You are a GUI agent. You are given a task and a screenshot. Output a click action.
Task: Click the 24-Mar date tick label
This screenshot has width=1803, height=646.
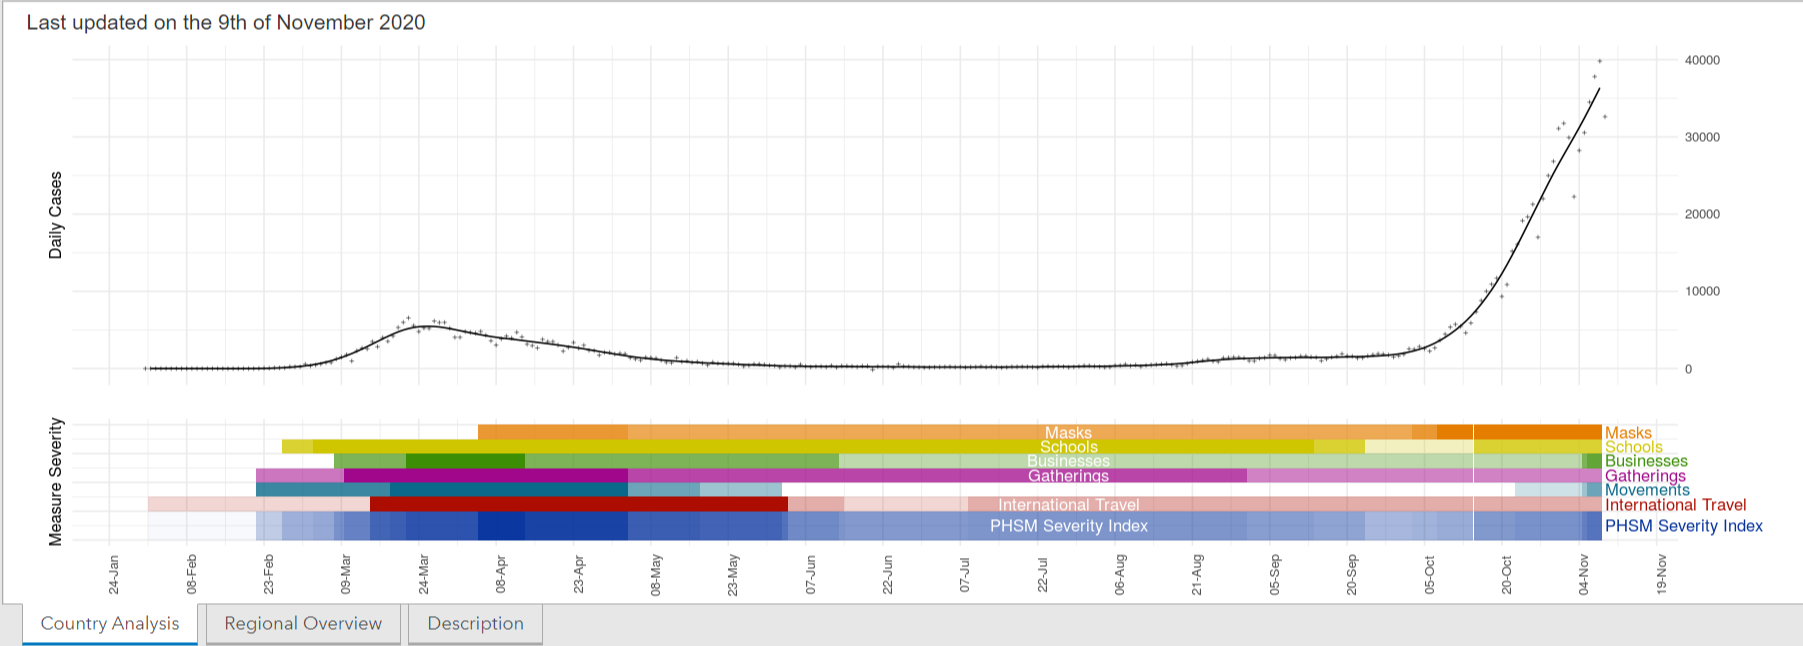(x=423, y=574)
